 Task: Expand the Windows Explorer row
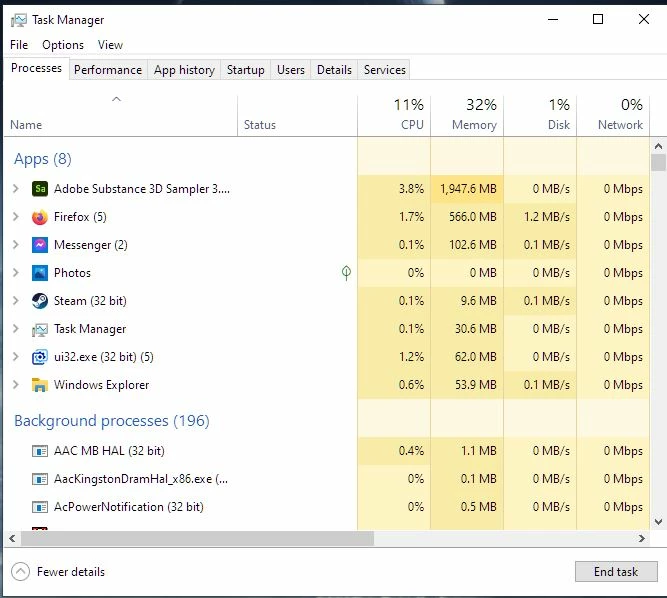click(16, 385)
